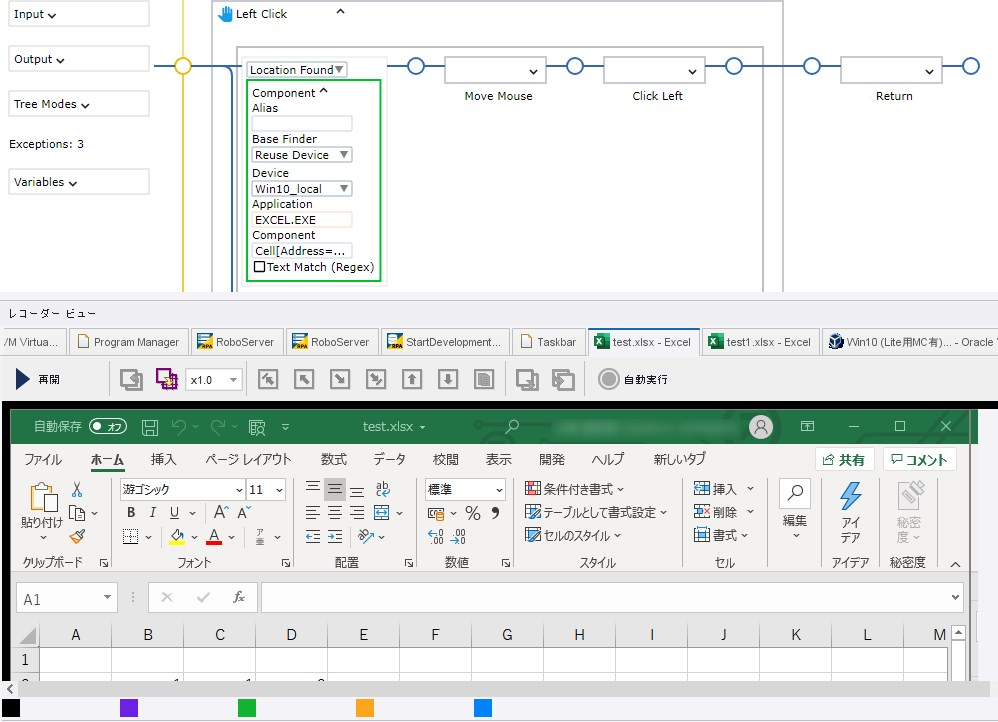Click the Undo arrow in Excel title bar

[179, 427]
